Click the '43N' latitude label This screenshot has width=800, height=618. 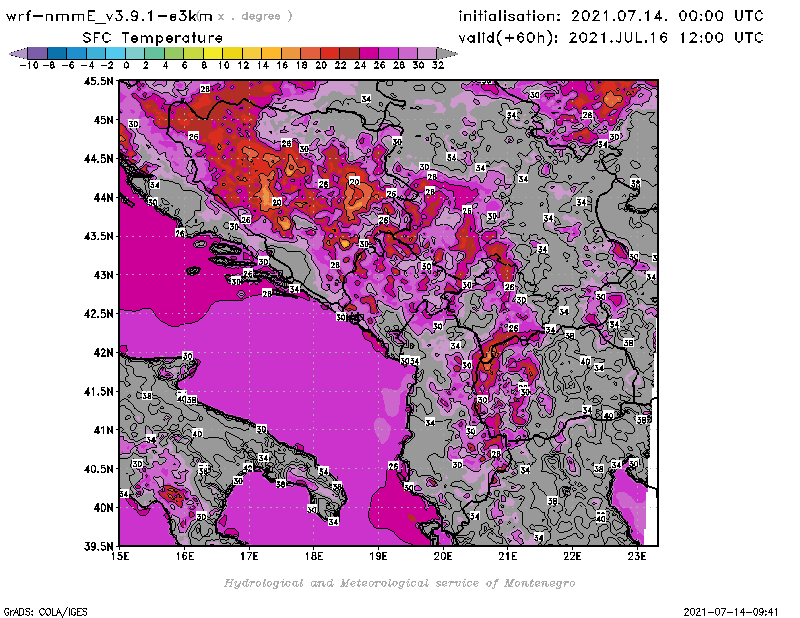tap(103, 275)
